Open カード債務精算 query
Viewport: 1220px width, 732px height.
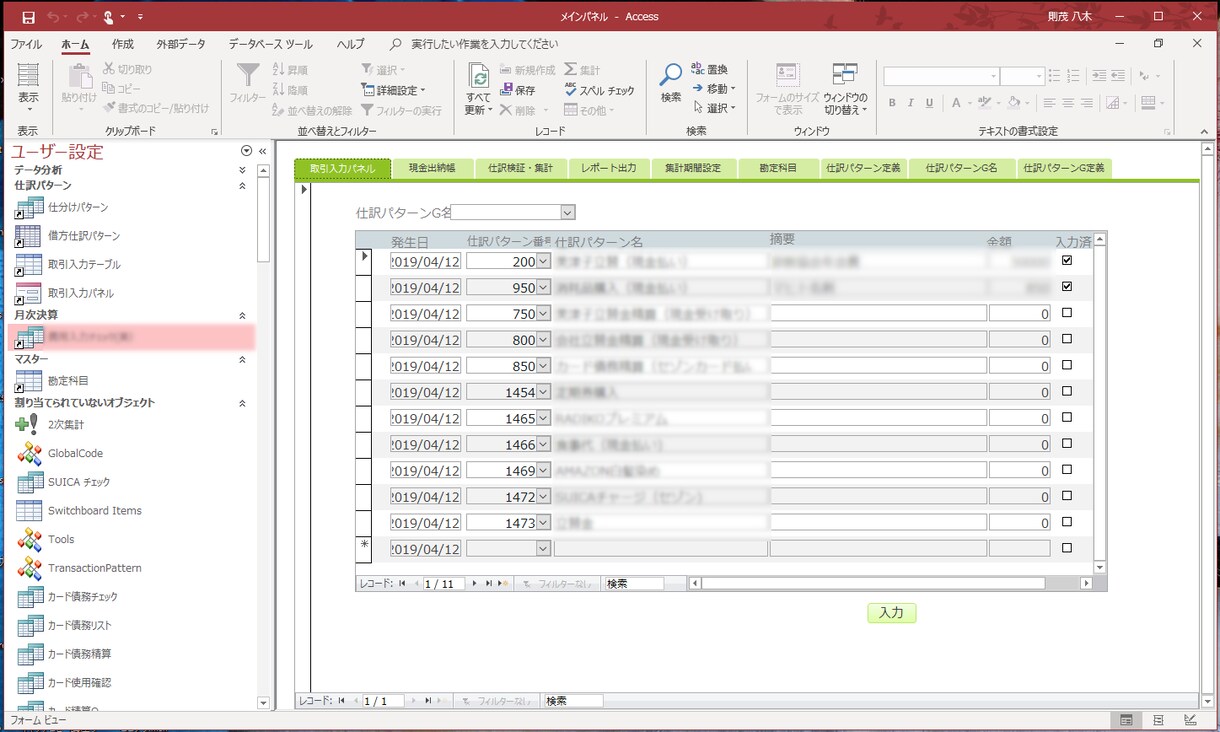64,654
